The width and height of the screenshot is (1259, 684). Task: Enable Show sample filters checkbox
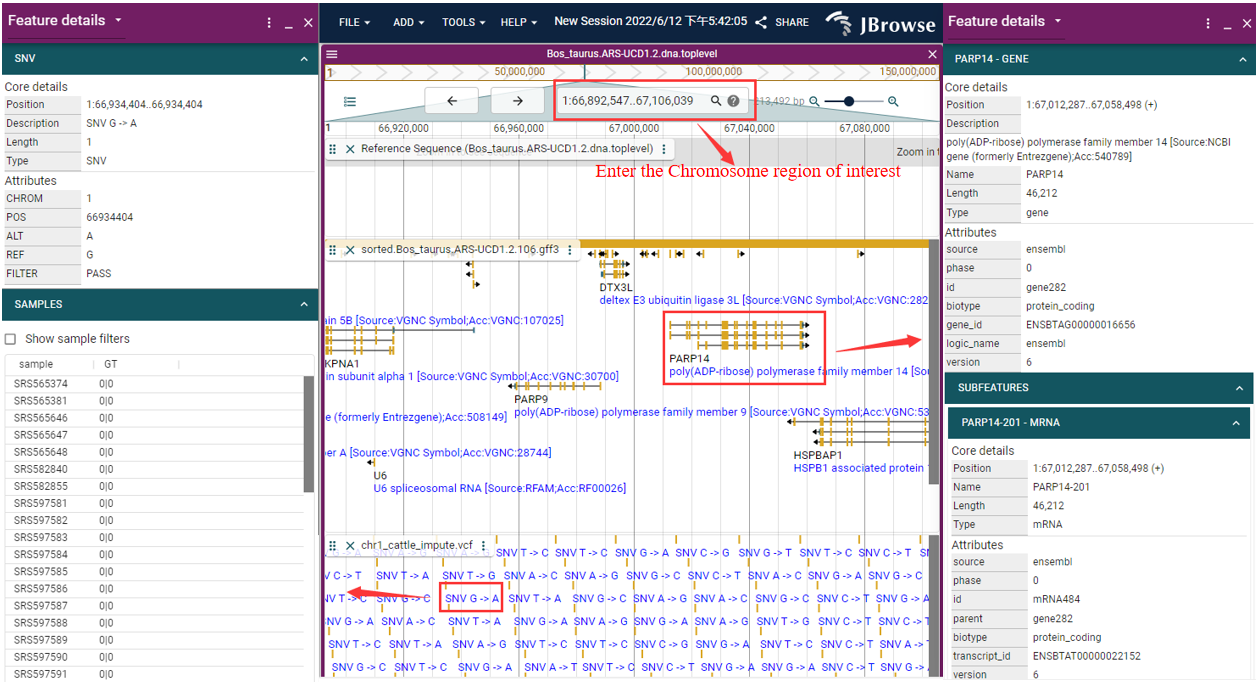coord(11,339)
